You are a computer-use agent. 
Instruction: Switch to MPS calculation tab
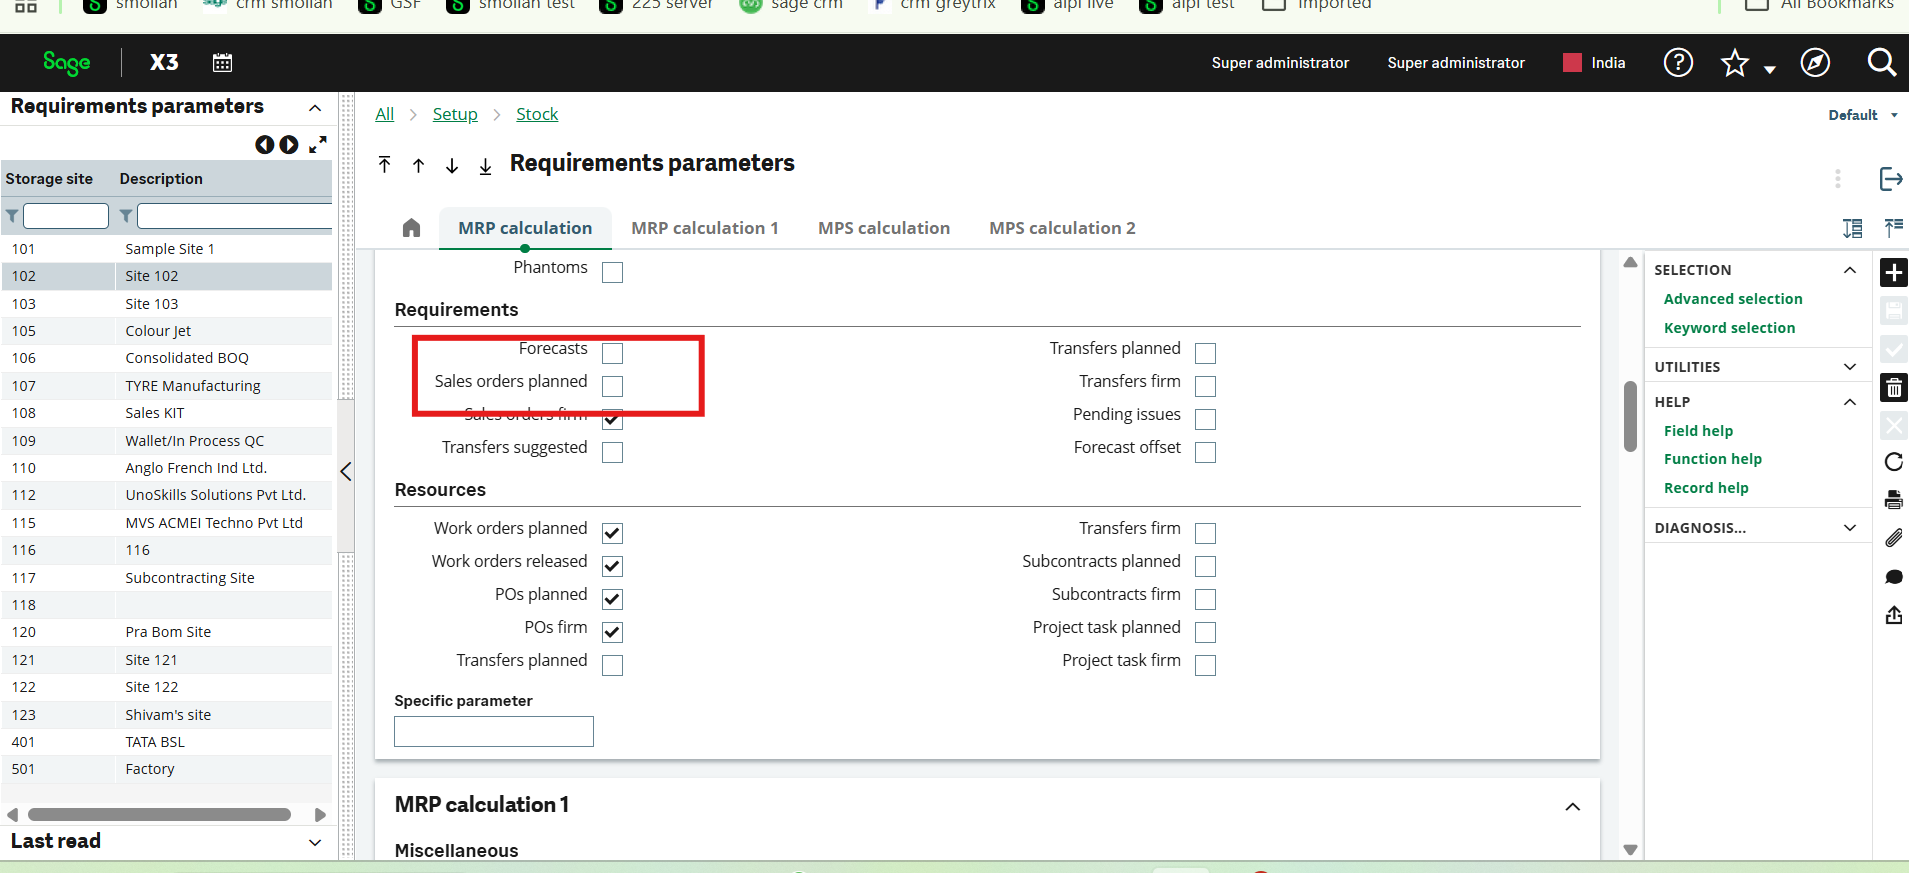884,228
